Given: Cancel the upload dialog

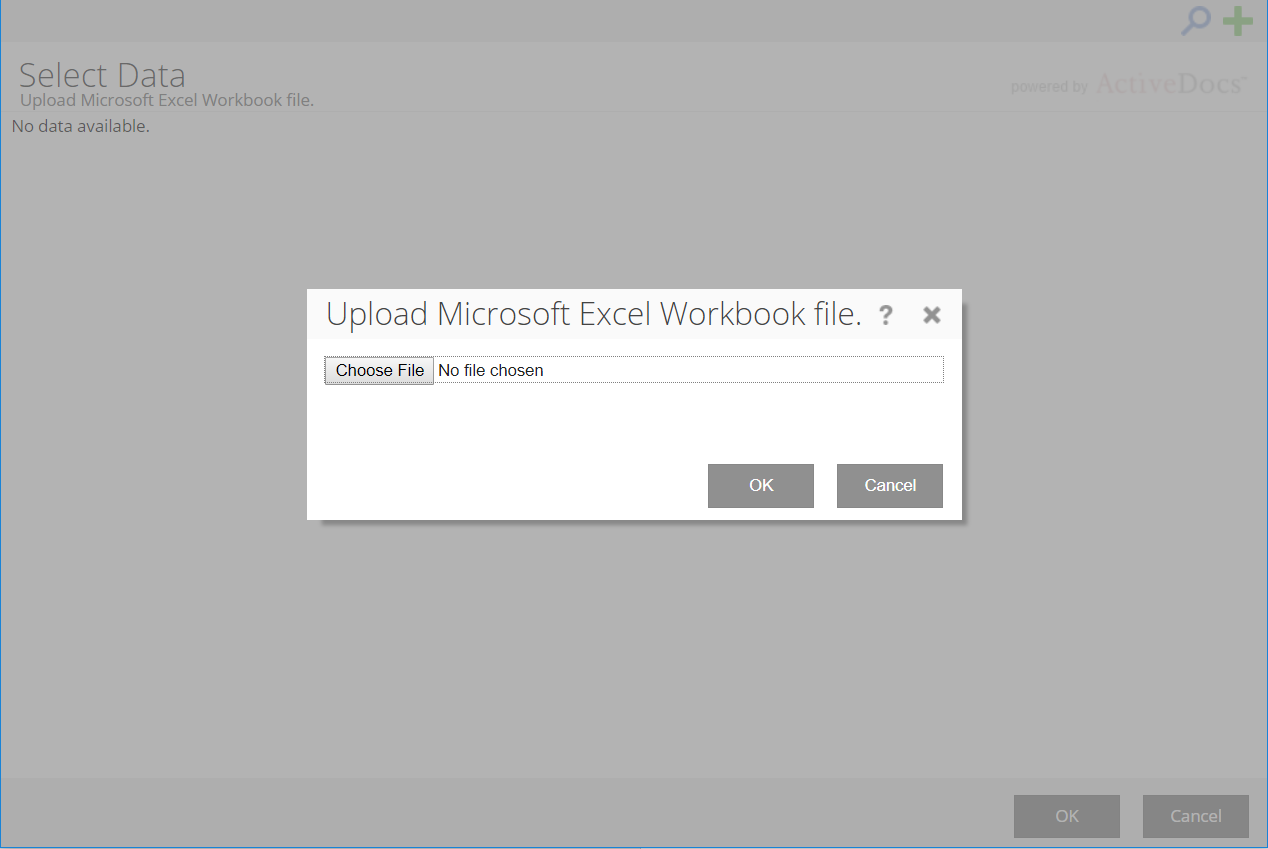Looking at the screenshot, I should point(890,485).
